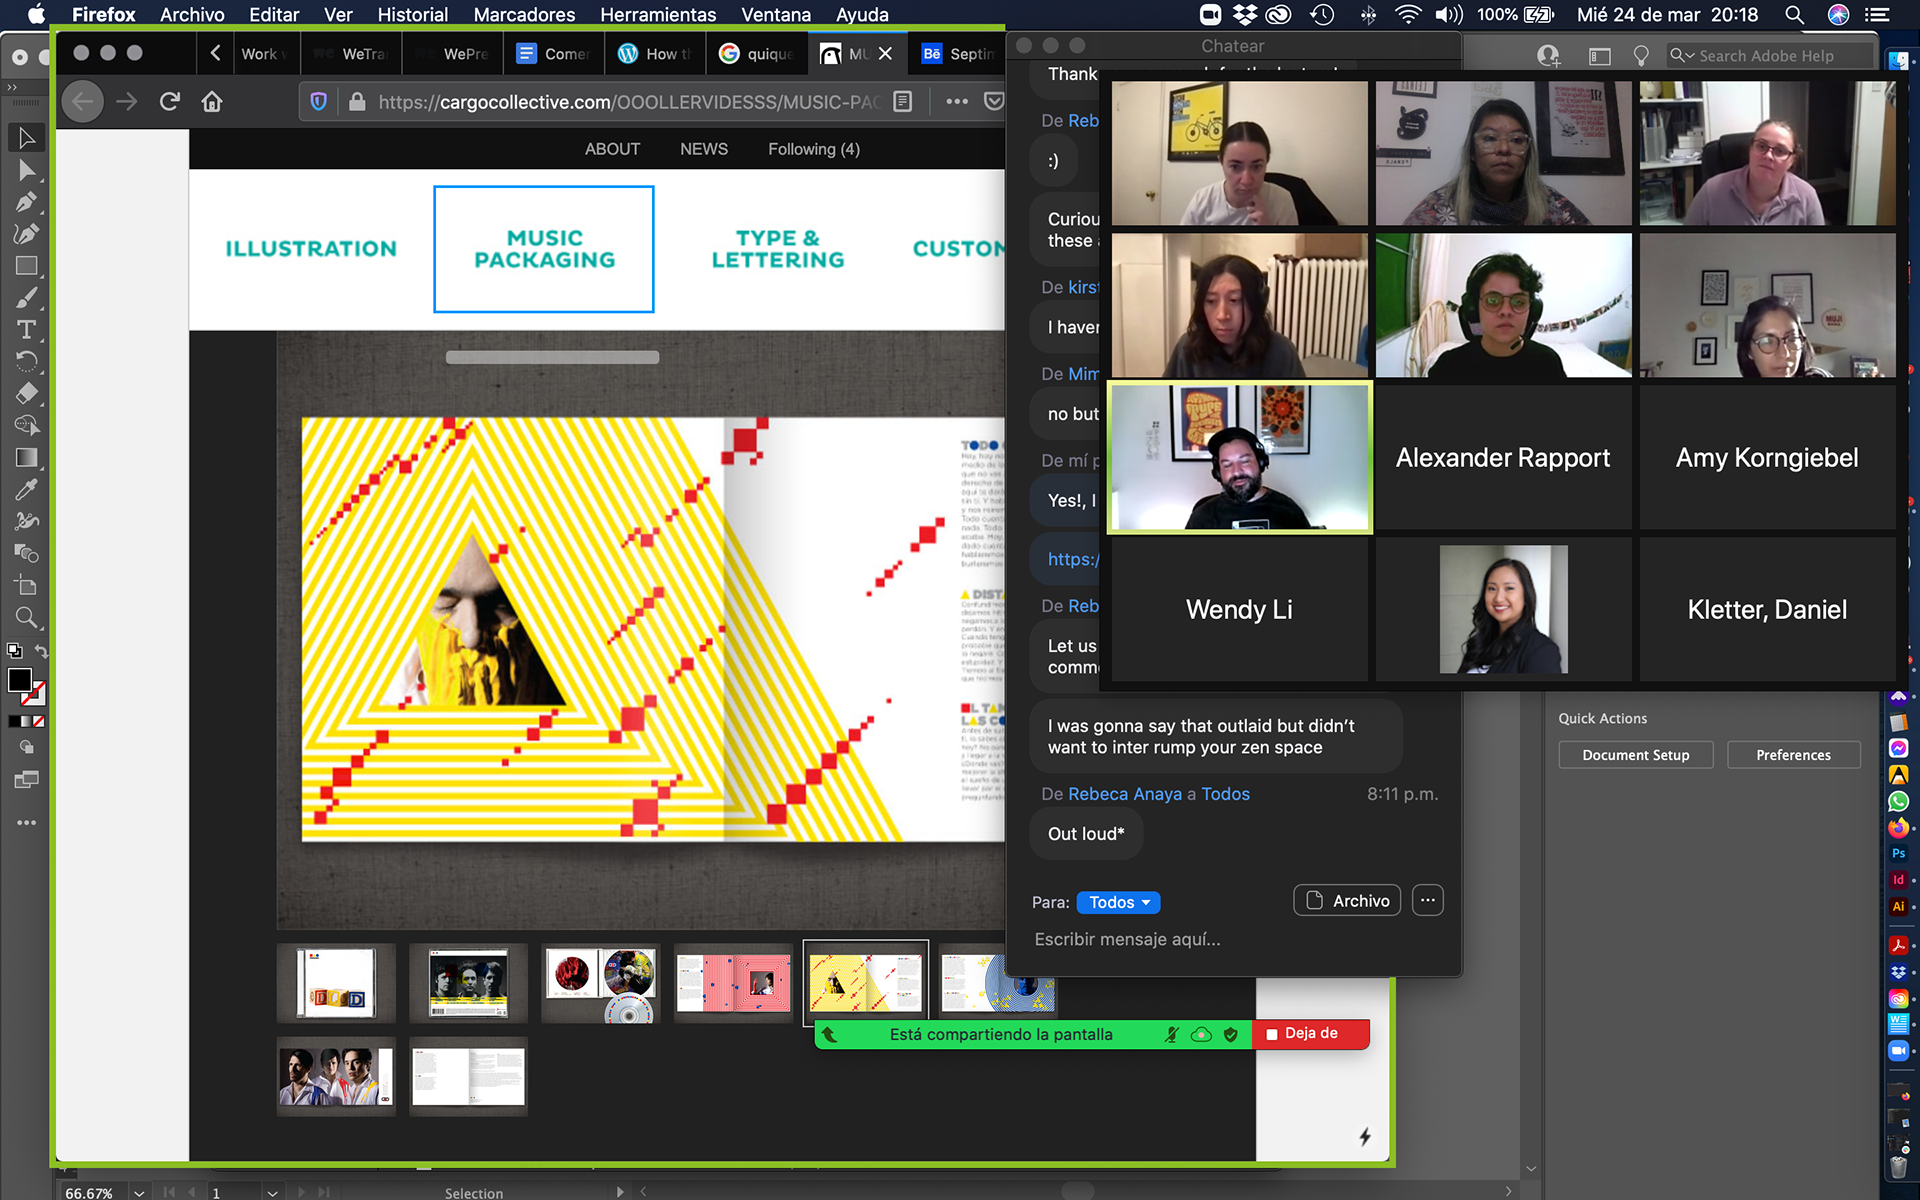Click Document Setup button

(1635, 755)
